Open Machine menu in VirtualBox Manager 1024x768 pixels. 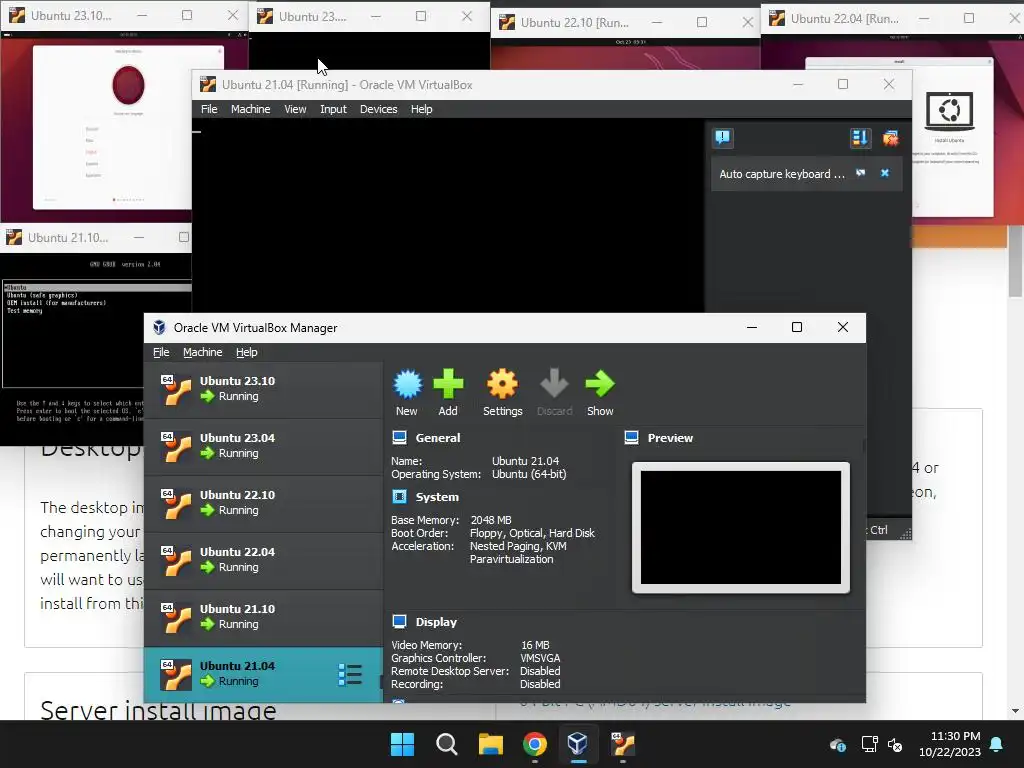pos(202,352)
